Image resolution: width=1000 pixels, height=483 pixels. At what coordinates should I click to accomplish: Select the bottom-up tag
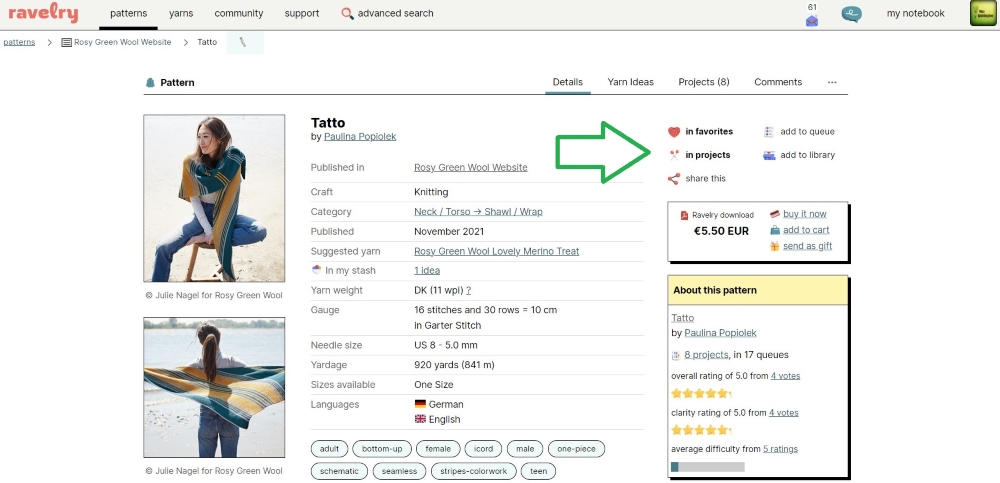point(382,449)
